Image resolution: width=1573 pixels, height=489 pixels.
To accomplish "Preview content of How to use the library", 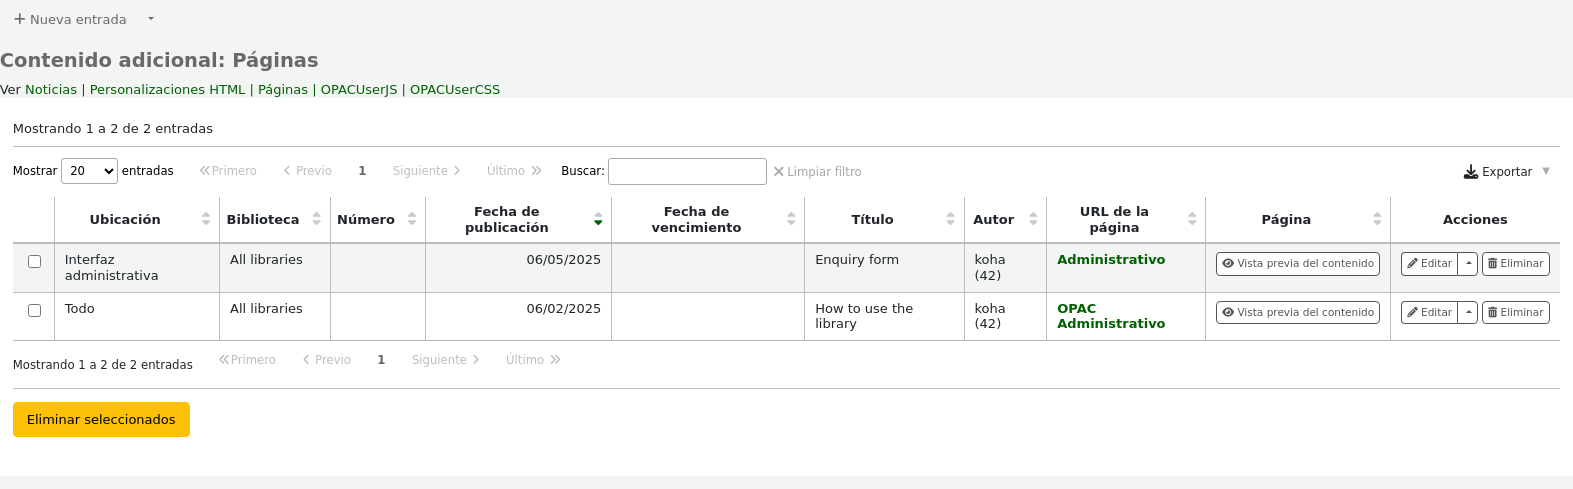I will (1297, 312).
